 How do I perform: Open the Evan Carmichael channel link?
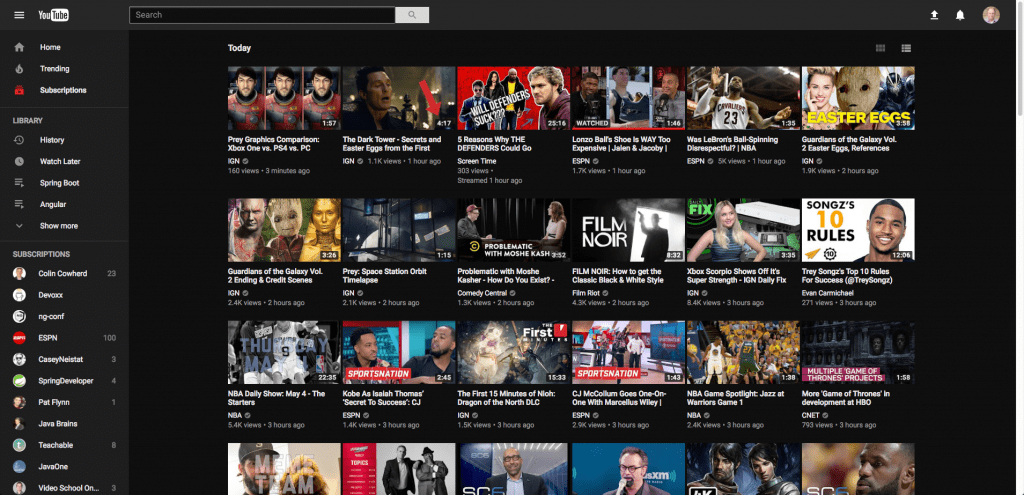(x=827, y=293)
